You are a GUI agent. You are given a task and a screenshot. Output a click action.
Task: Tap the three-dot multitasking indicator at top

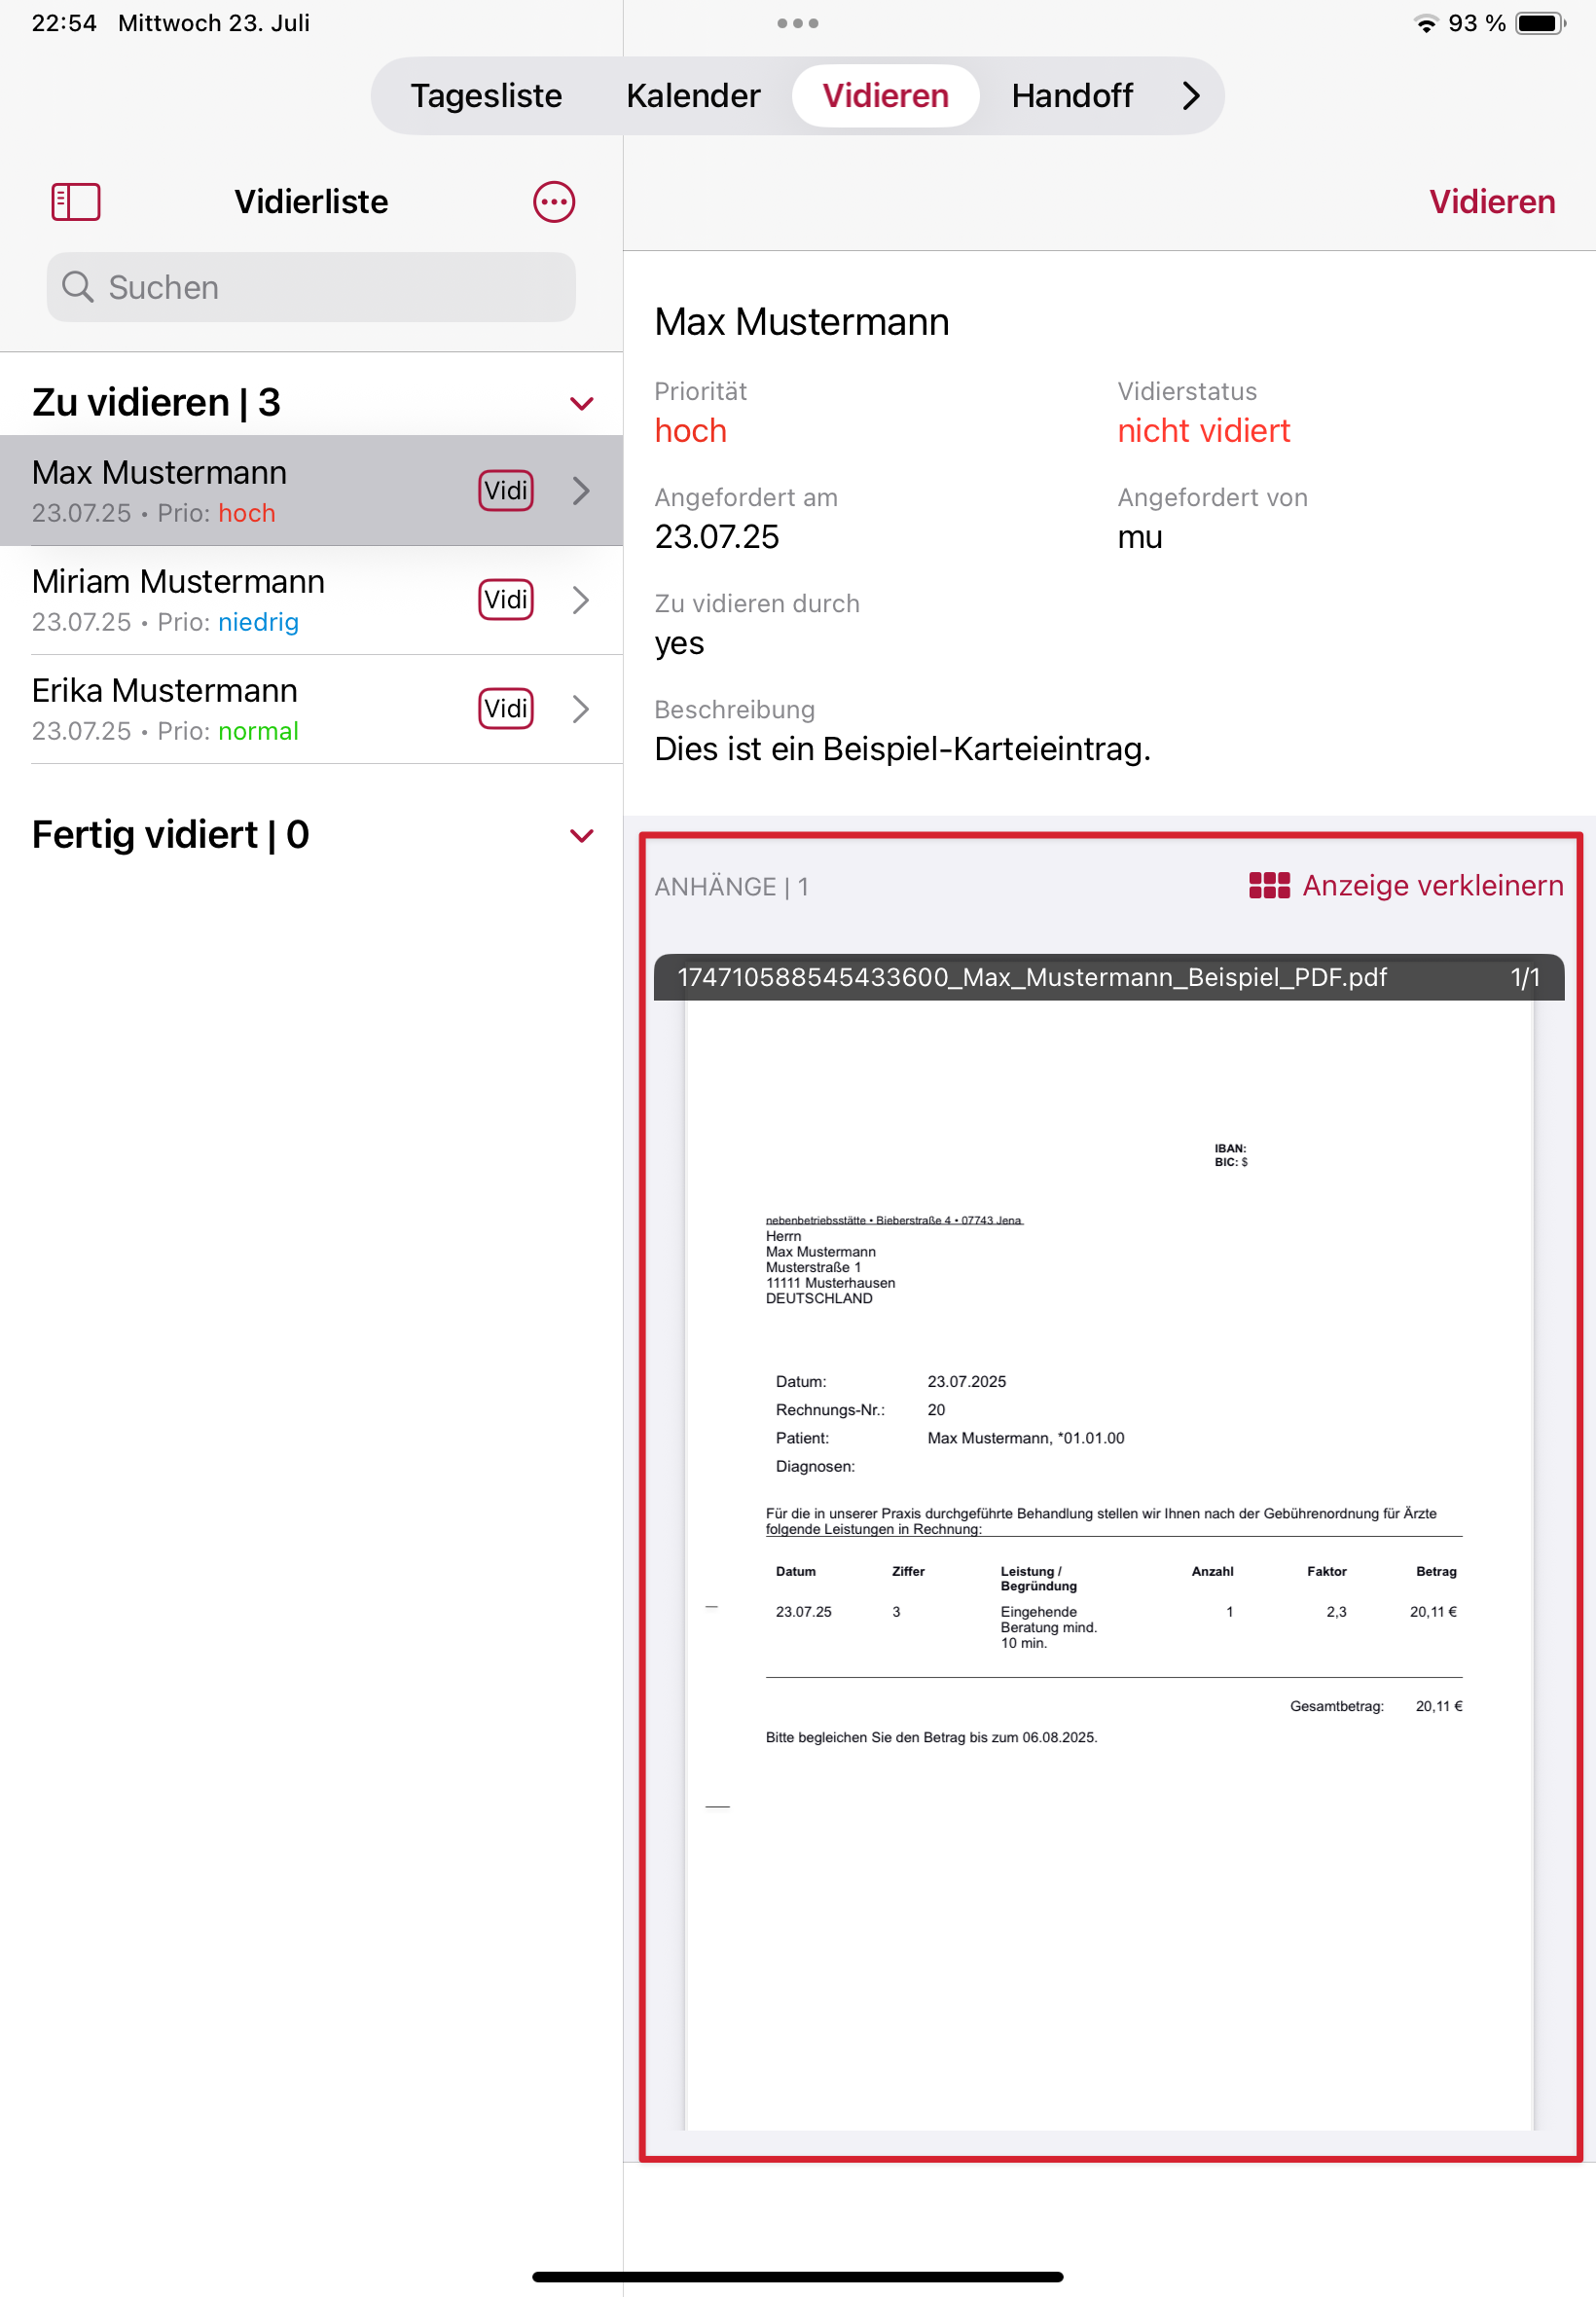(798, 23)
